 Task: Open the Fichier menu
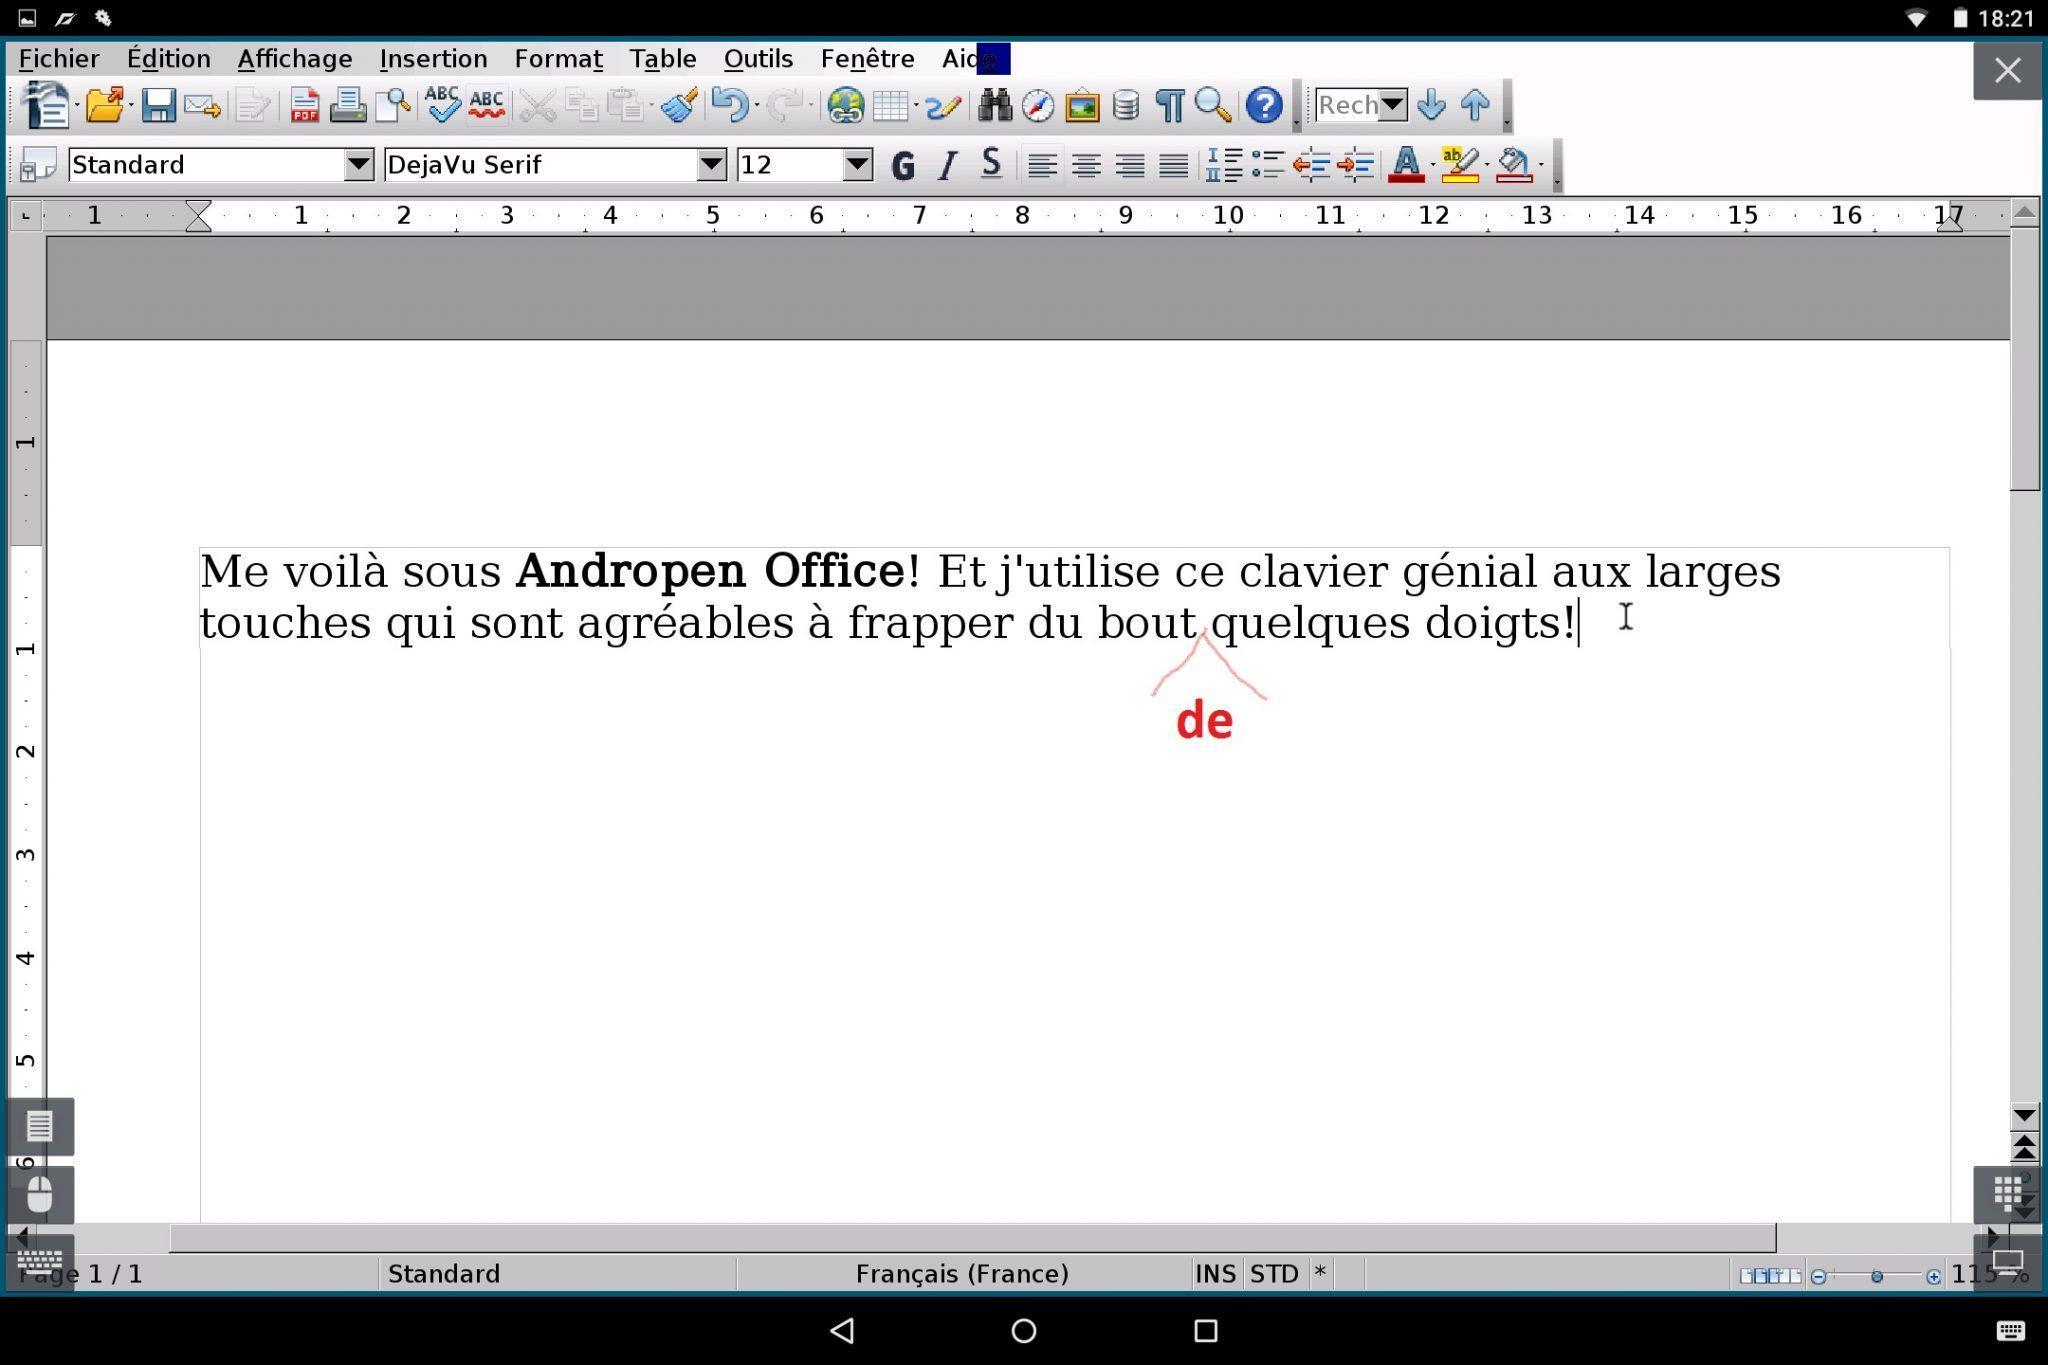[x=59, y=59]
